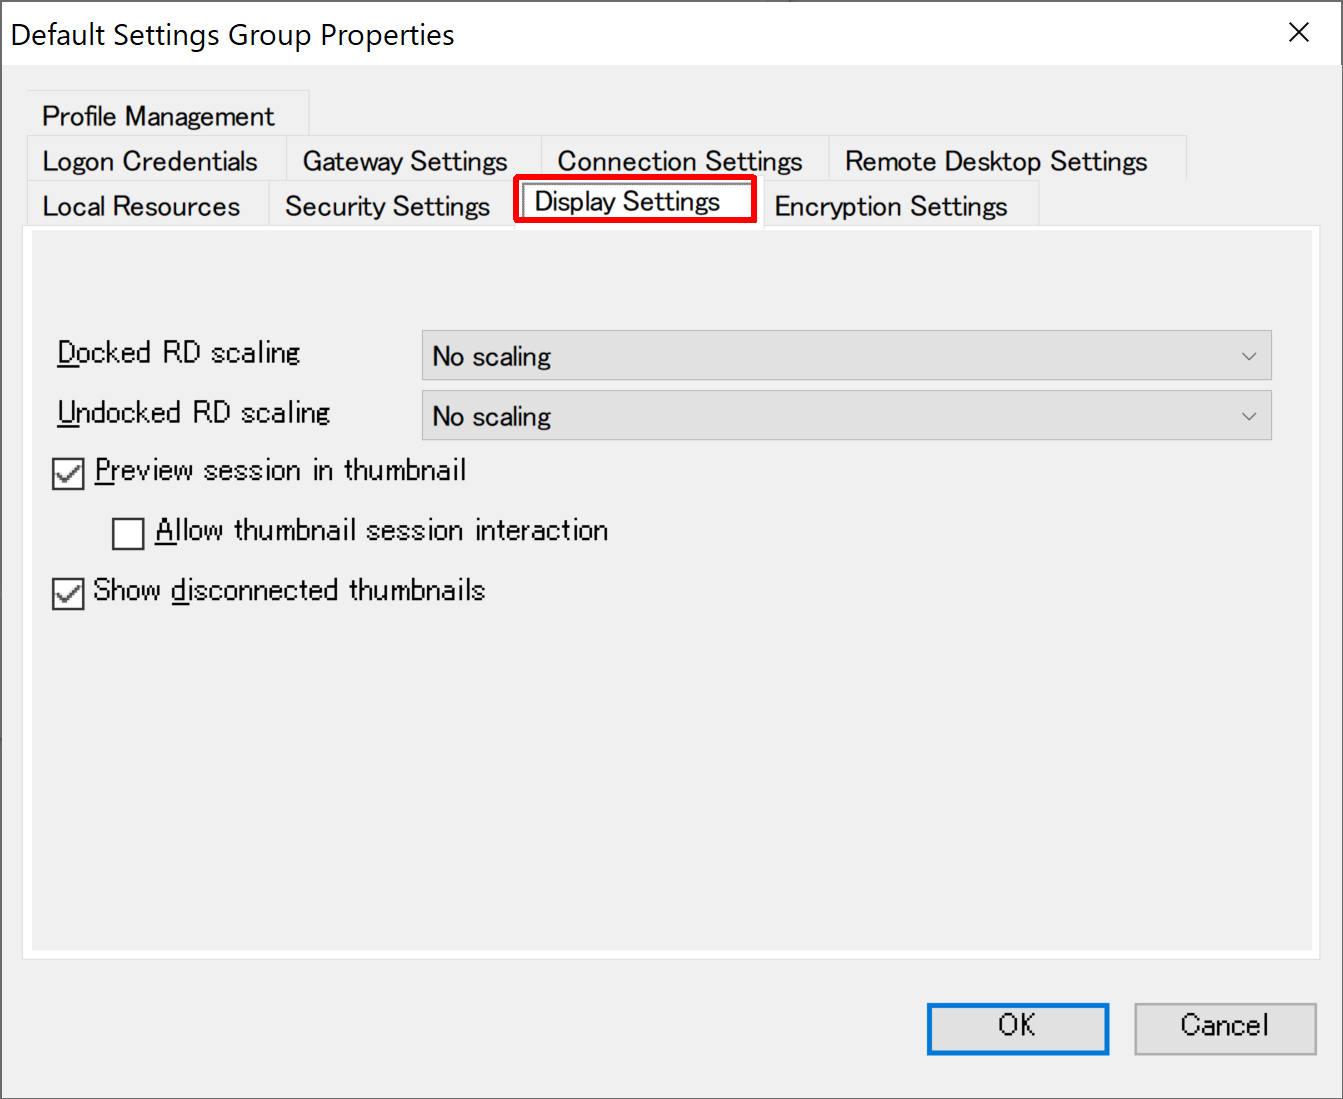Open the Local Resources tab
1343x1099 pixels.
148,205
